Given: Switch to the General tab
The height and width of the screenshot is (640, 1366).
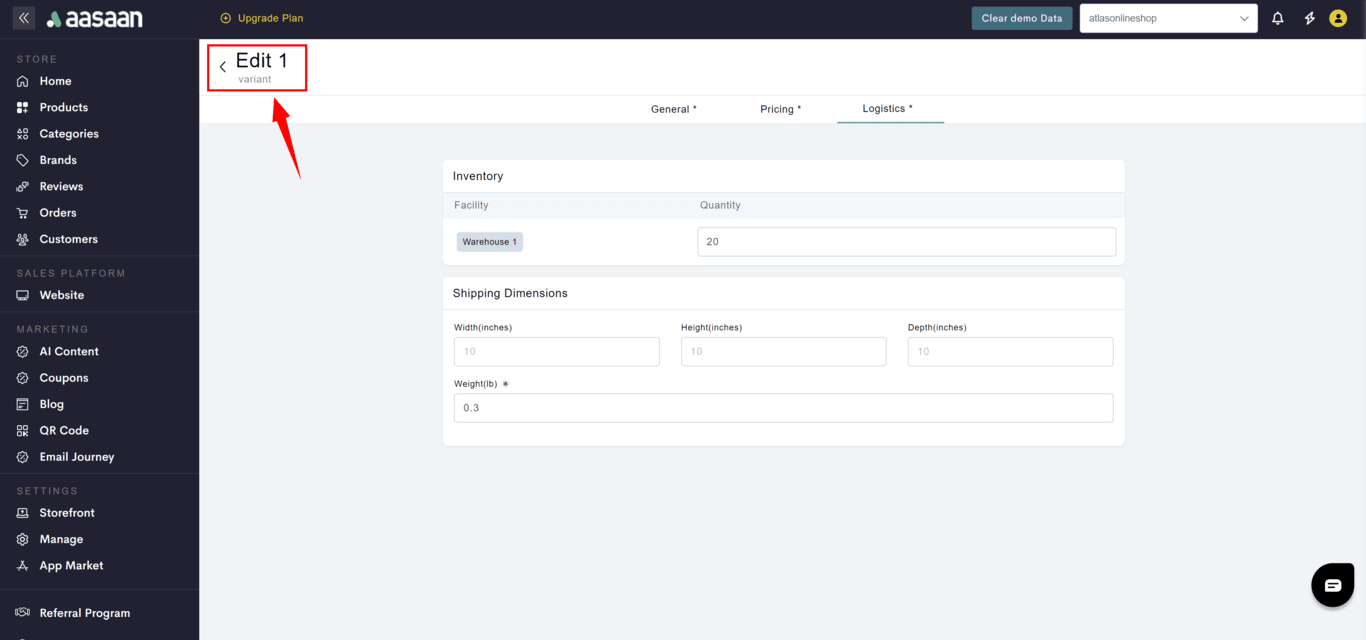Looking at the screenshot, I should (673, 109).
